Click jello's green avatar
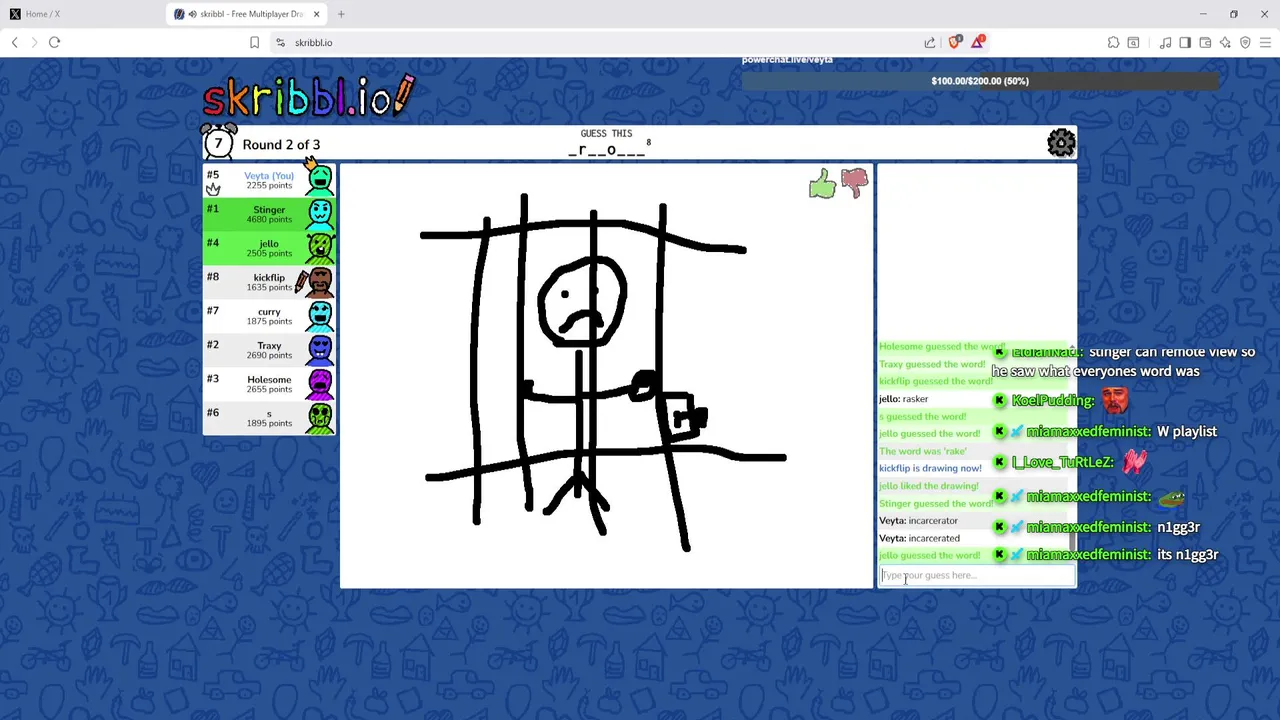Screen dimensions: 1280x720 coord(320,247)
